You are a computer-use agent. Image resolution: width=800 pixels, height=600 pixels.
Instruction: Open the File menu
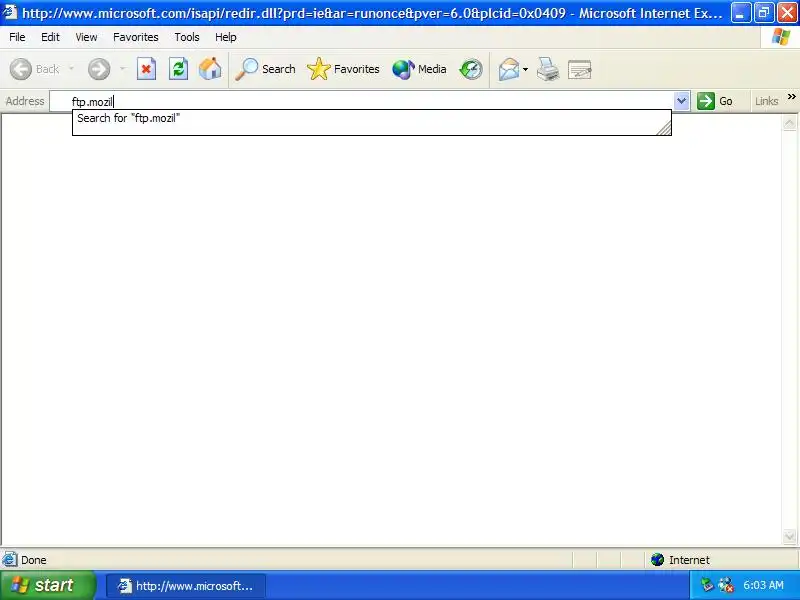[x=17, y=37]
